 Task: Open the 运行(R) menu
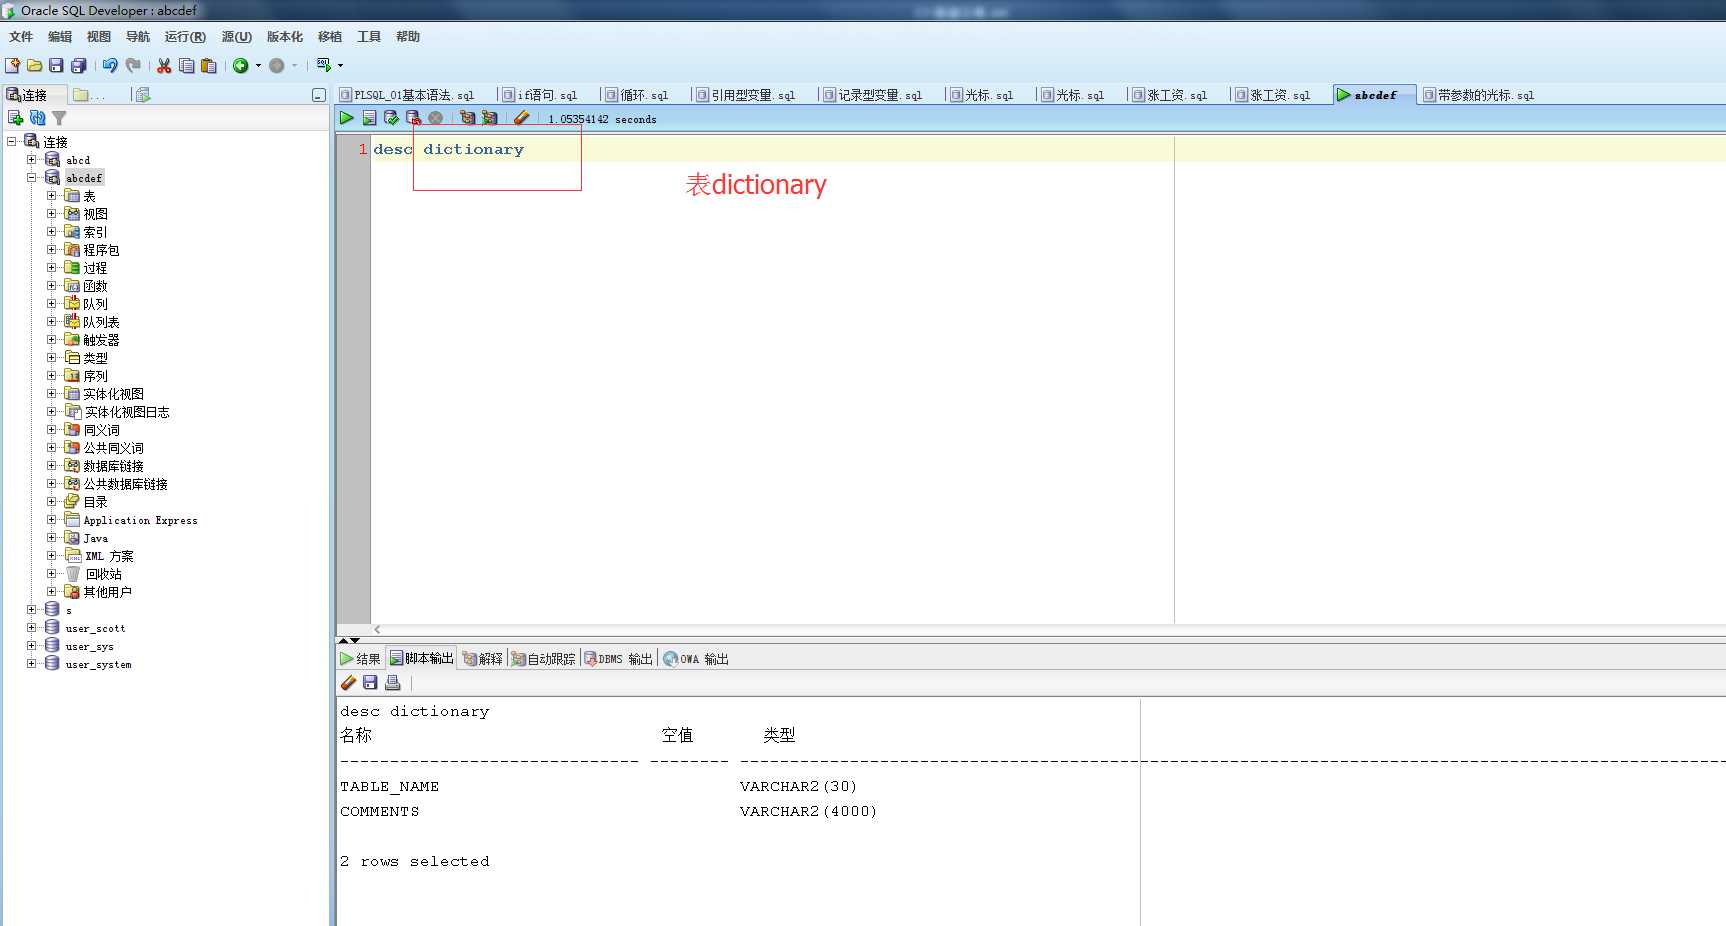pos(185,37)
